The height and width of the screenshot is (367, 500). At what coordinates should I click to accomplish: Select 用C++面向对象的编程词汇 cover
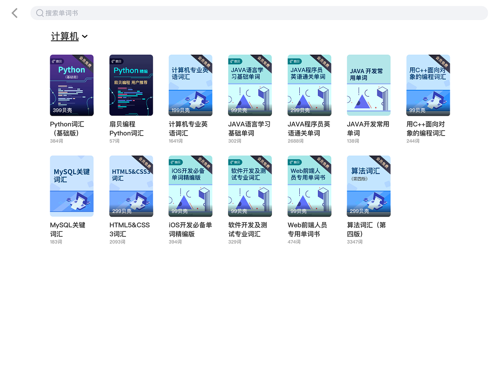[428, 85]
